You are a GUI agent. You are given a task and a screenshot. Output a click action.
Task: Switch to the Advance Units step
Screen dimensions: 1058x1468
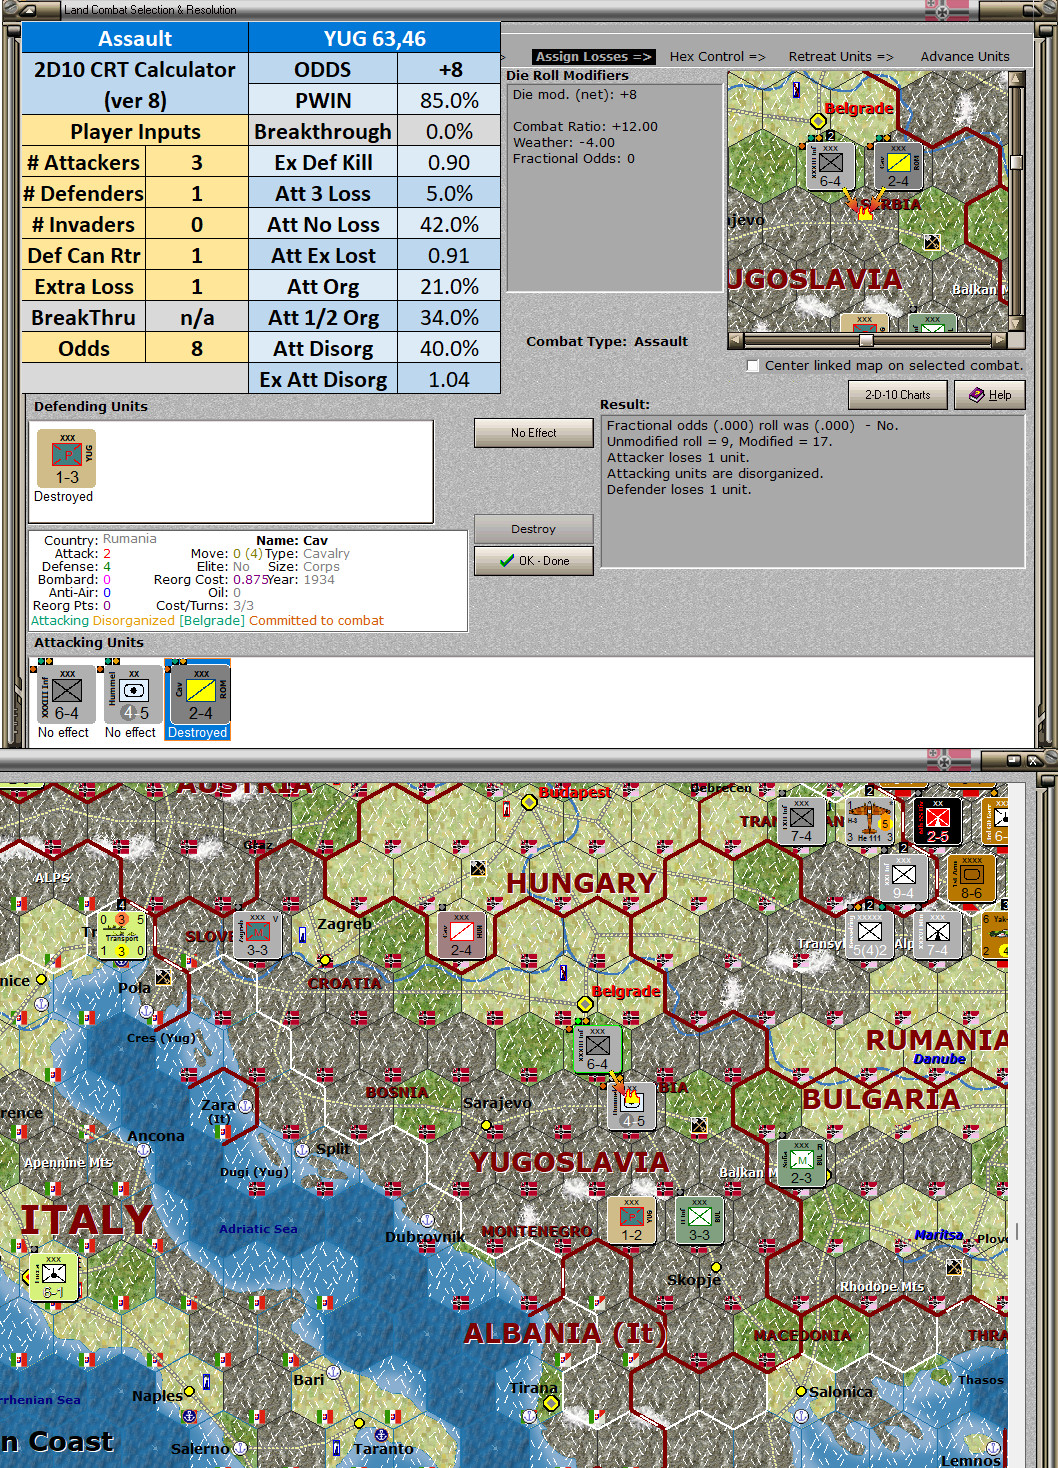(964, 56)
